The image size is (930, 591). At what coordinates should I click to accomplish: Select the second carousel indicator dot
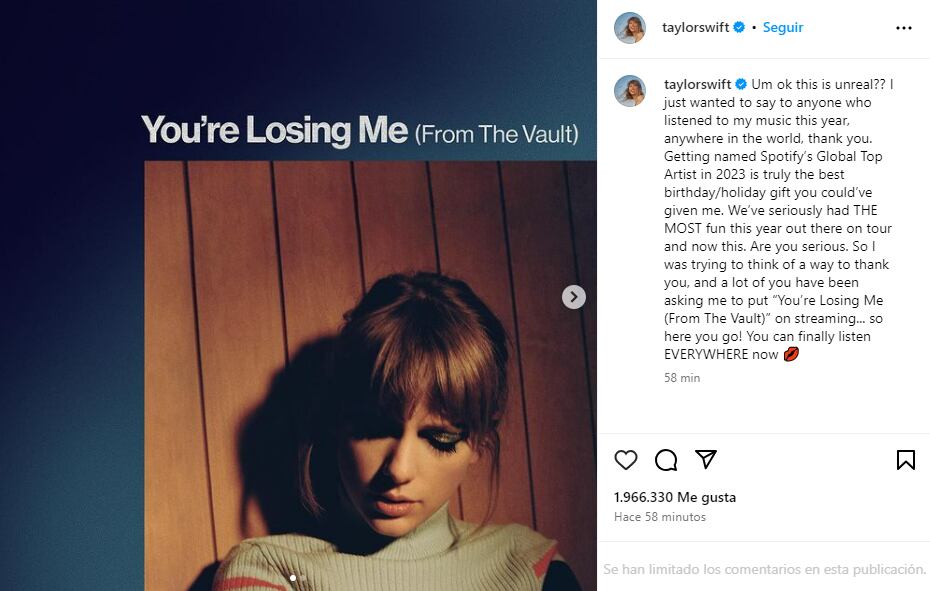(x=303, y=578)
